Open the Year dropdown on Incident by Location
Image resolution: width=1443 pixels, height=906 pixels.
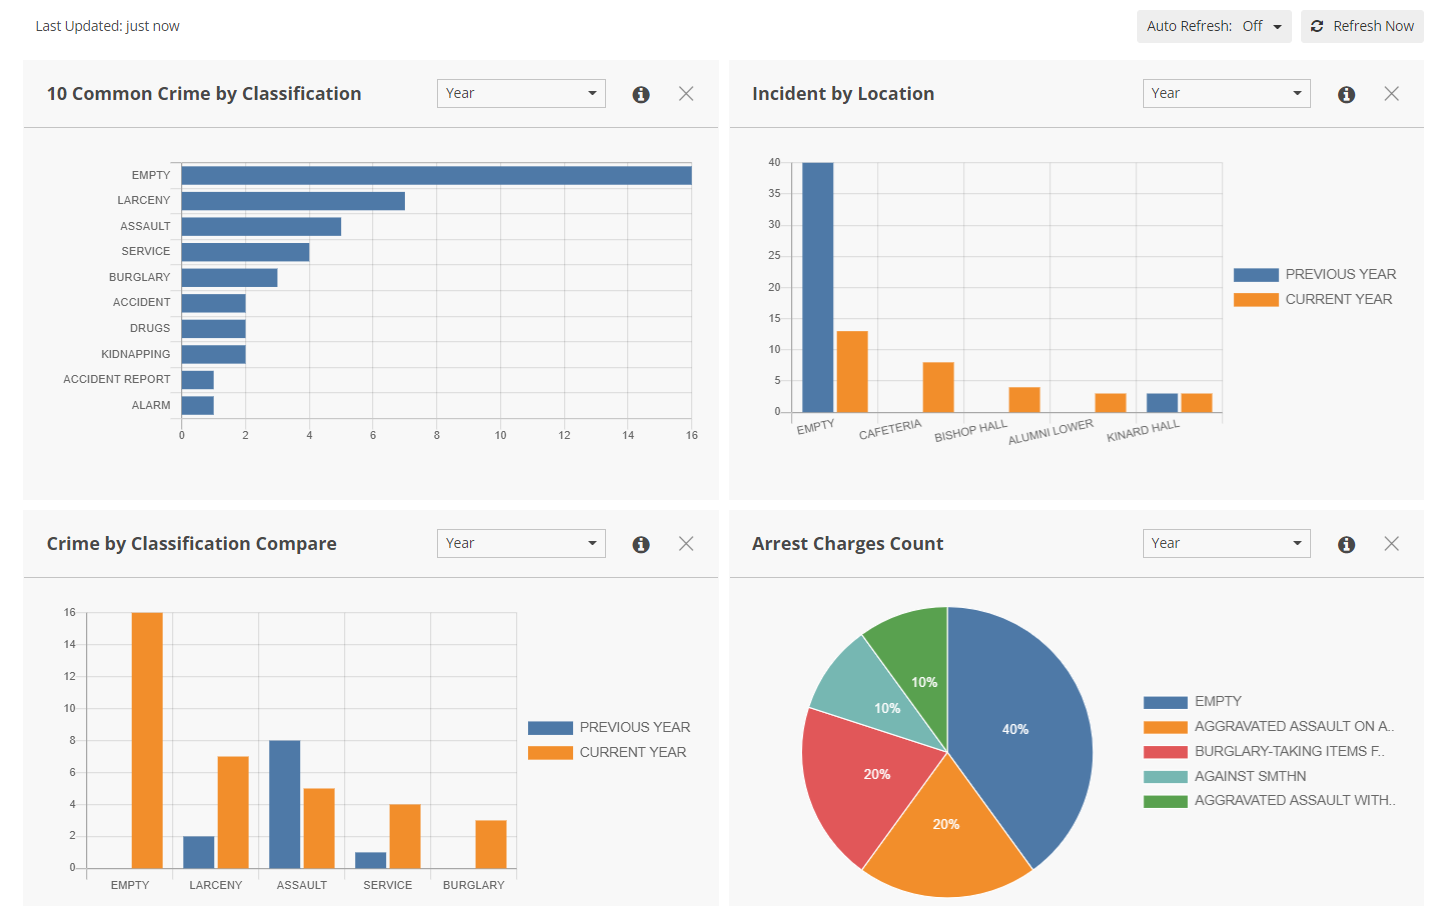click(1227, 93)
